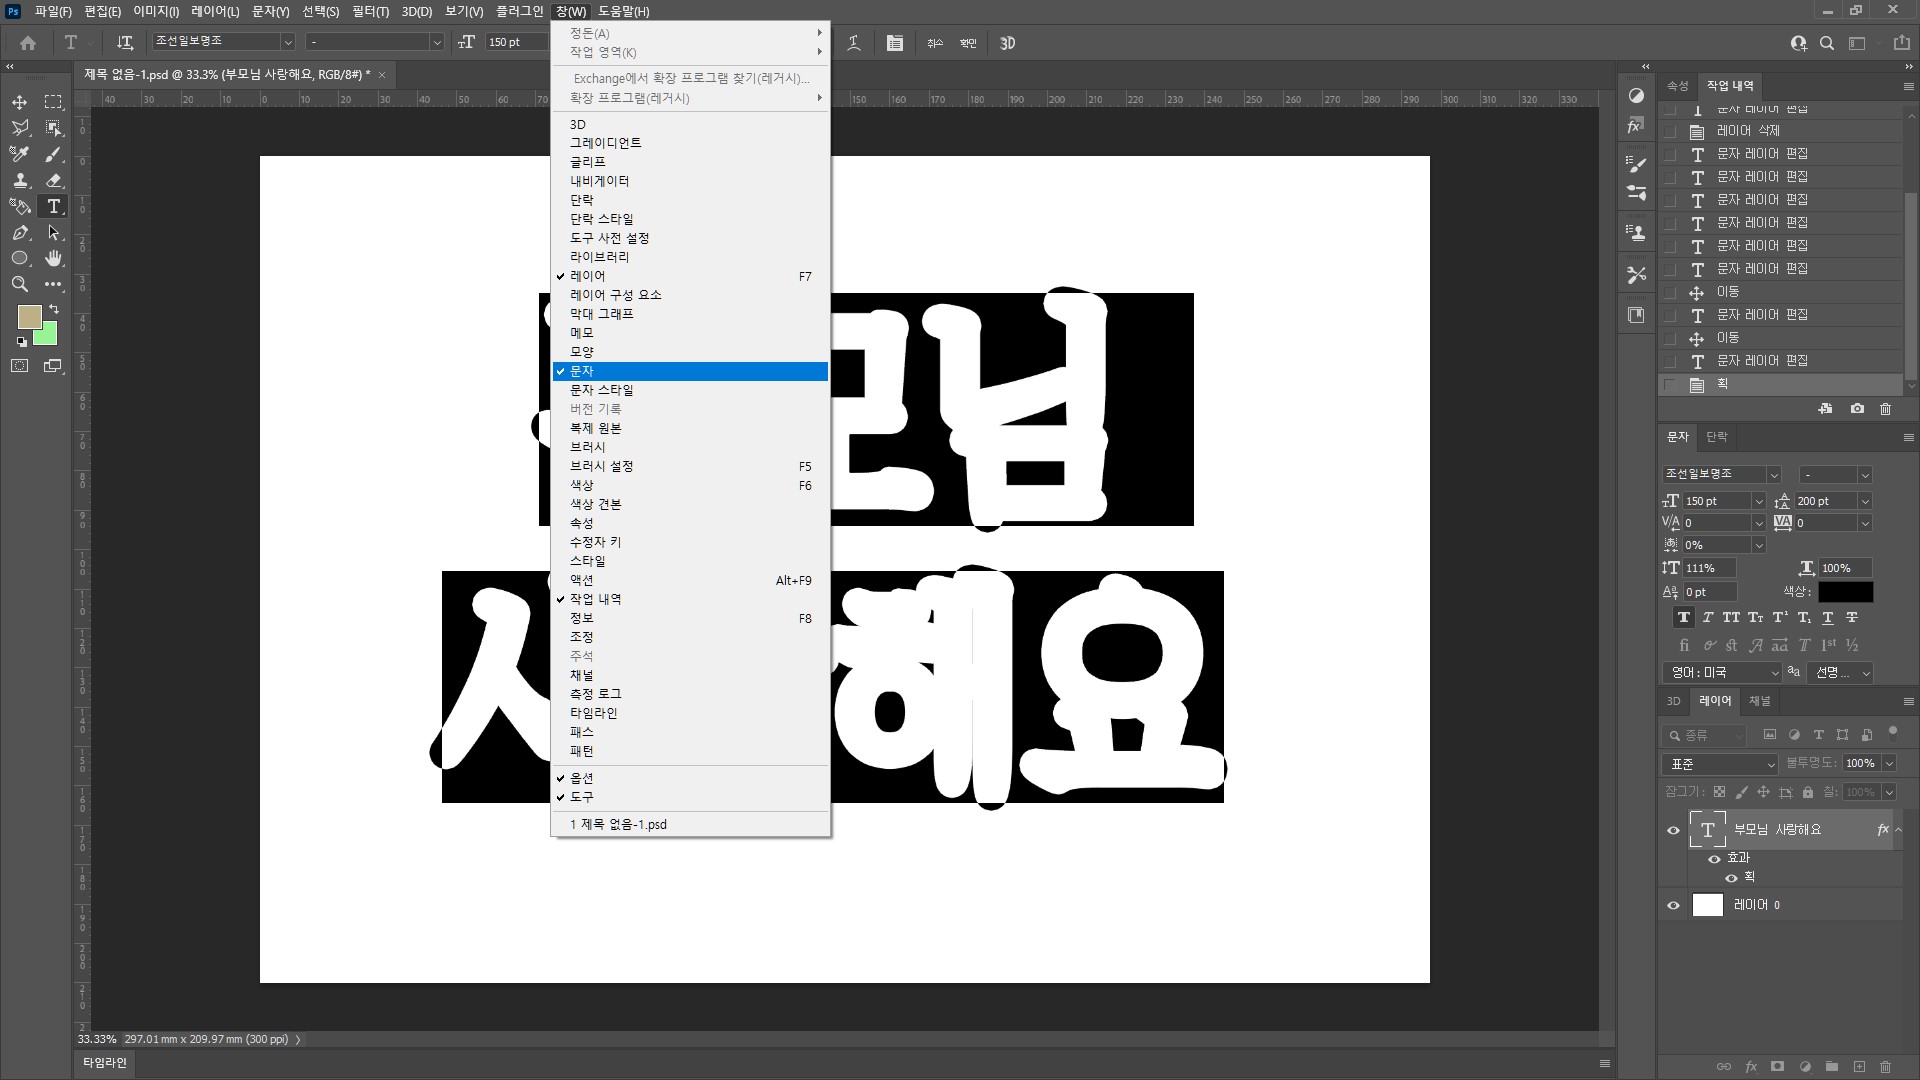The height and width of the screenshot is (1080, 1920).
Task: Select the Move tool in toolbar
Action: (19, 102)
